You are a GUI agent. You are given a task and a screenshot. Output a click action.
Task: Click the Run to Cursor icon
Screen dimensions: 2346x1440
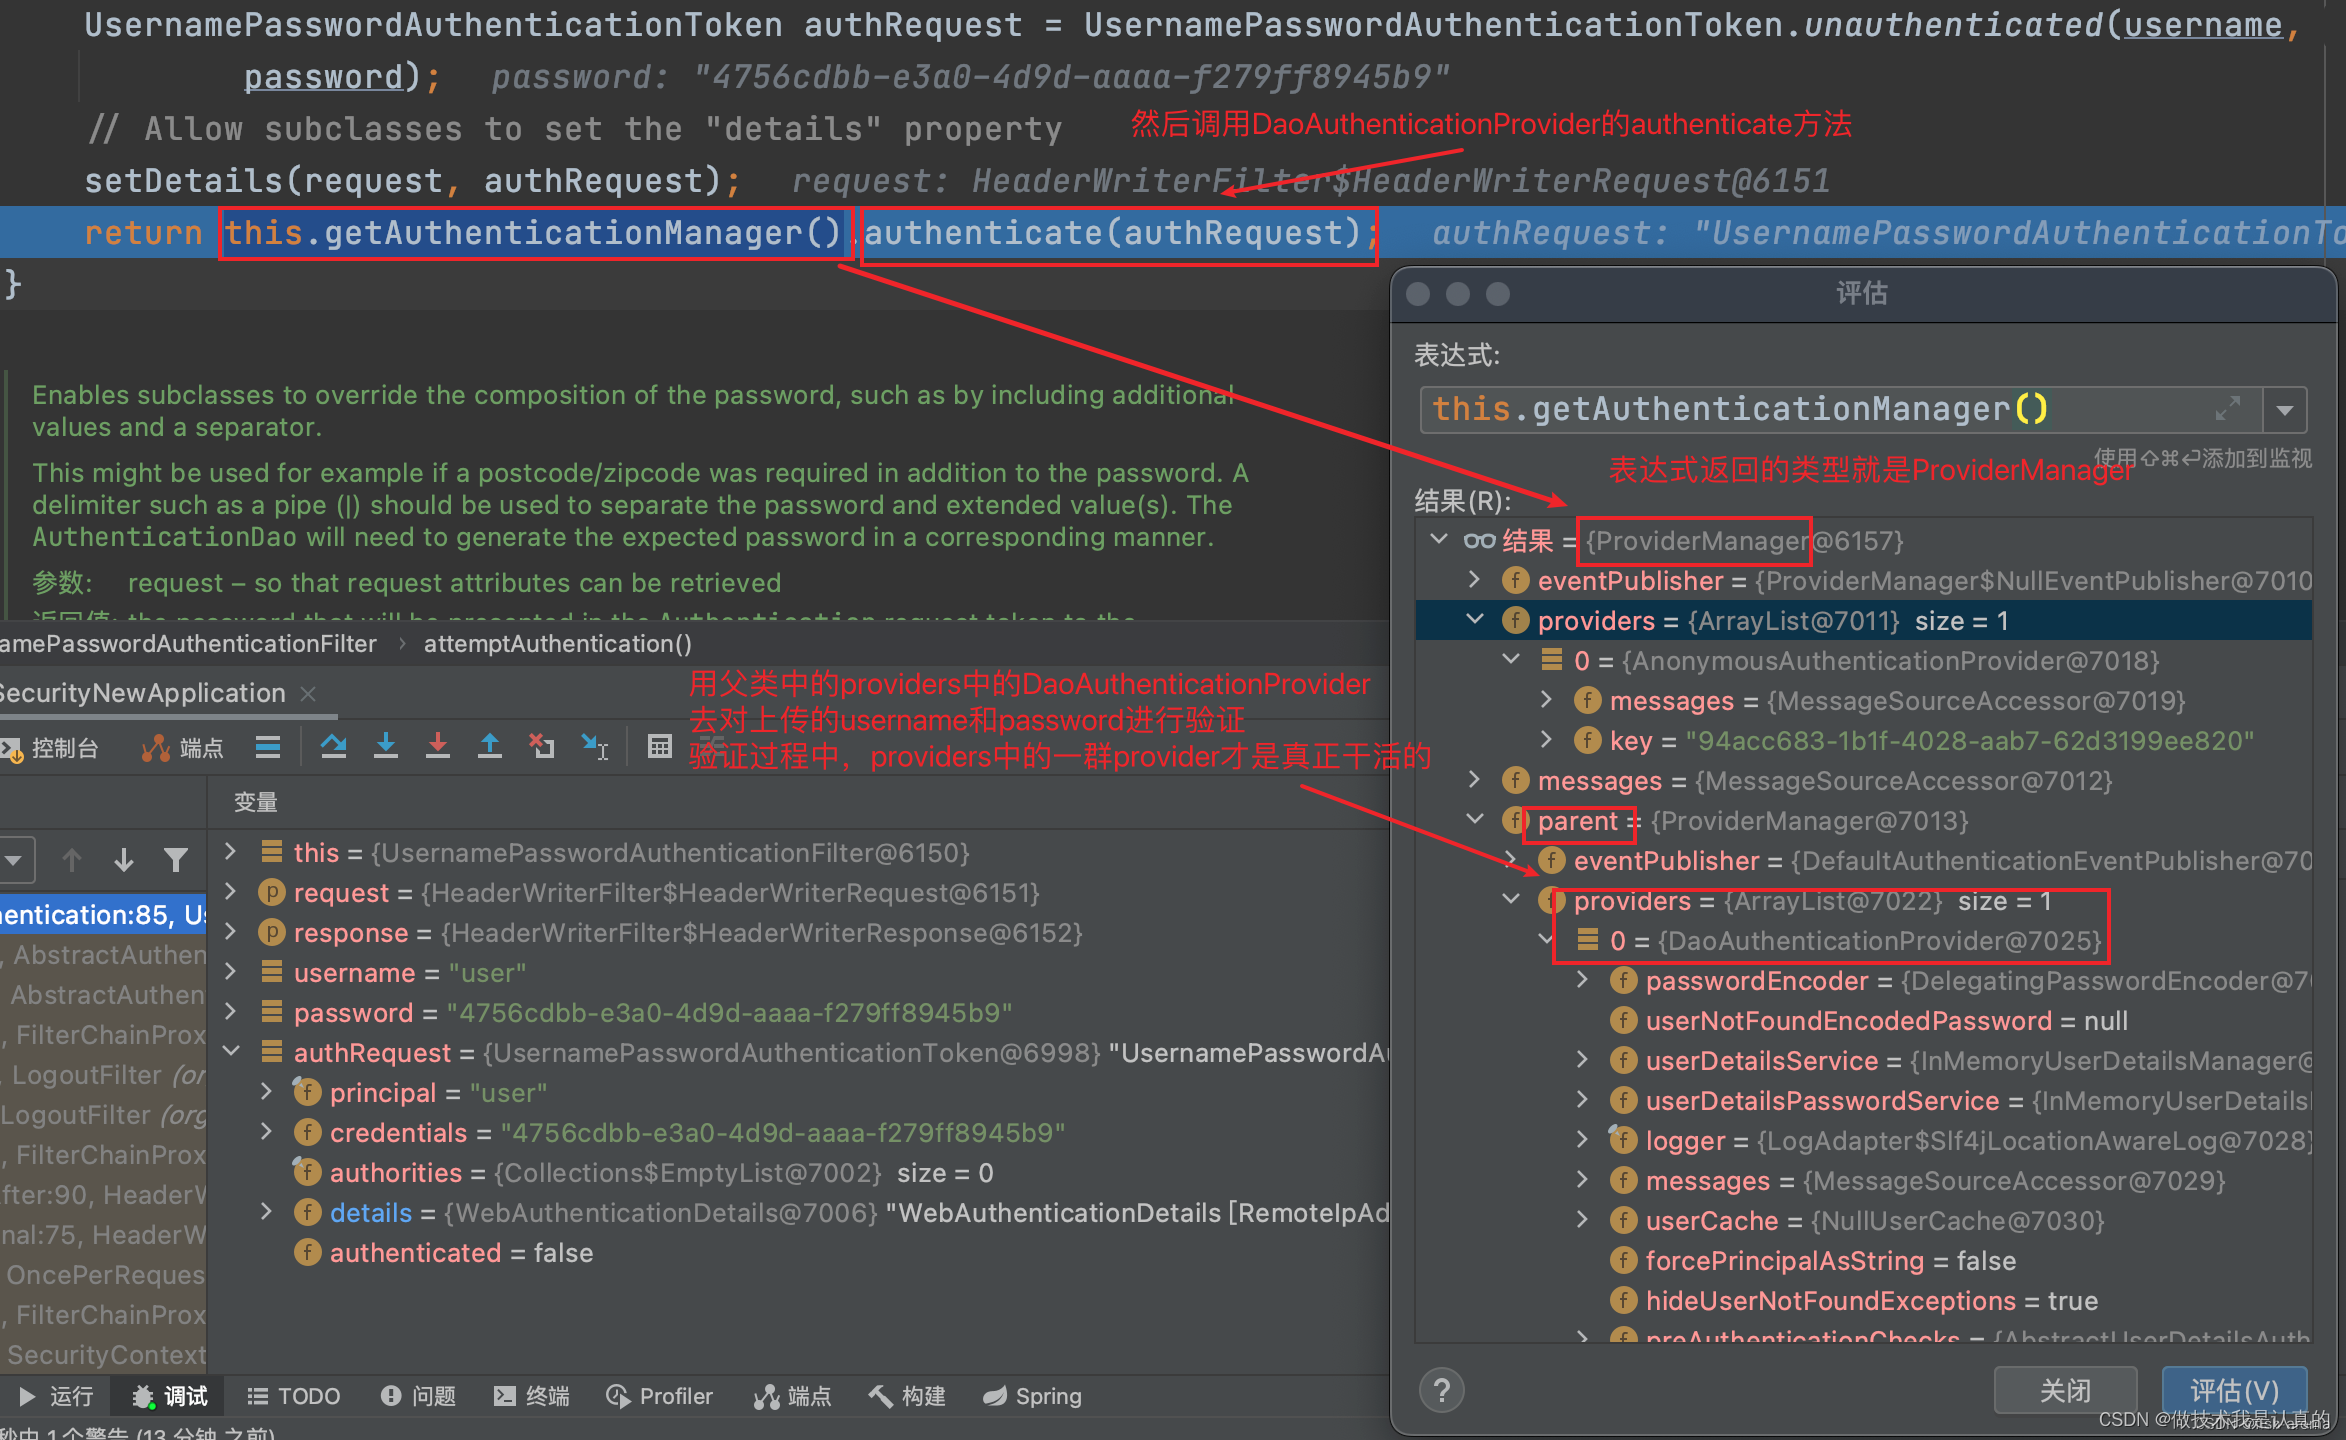click(594, 746)
